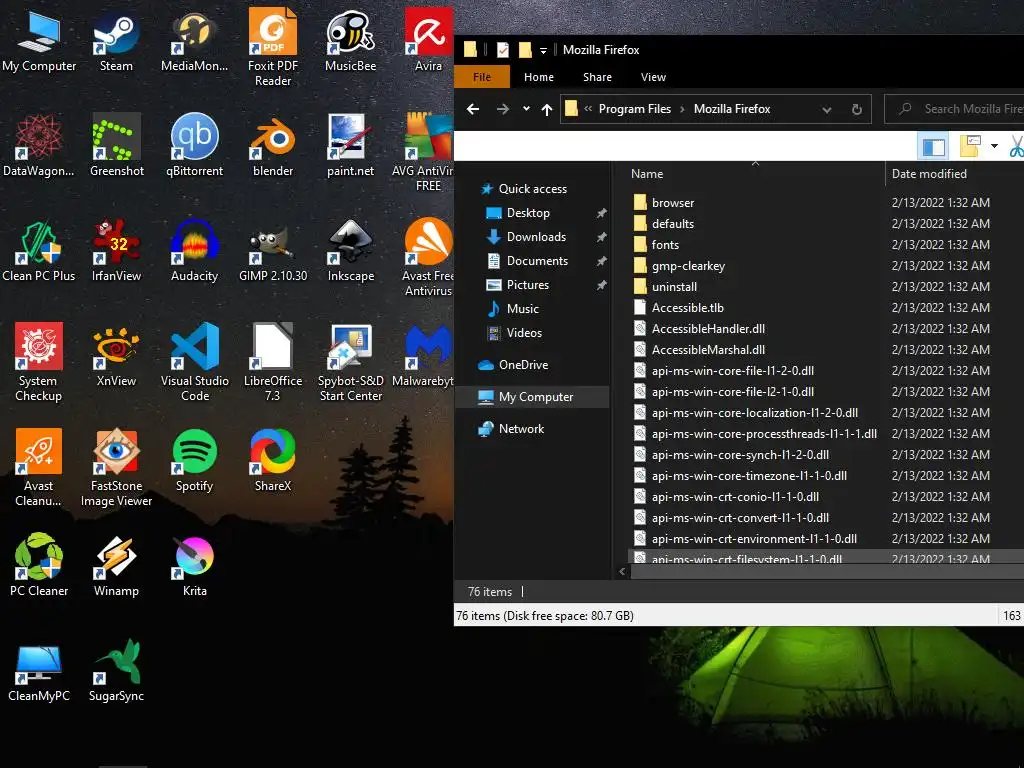Select the XnView desktop shortcut

coord(116,357)
